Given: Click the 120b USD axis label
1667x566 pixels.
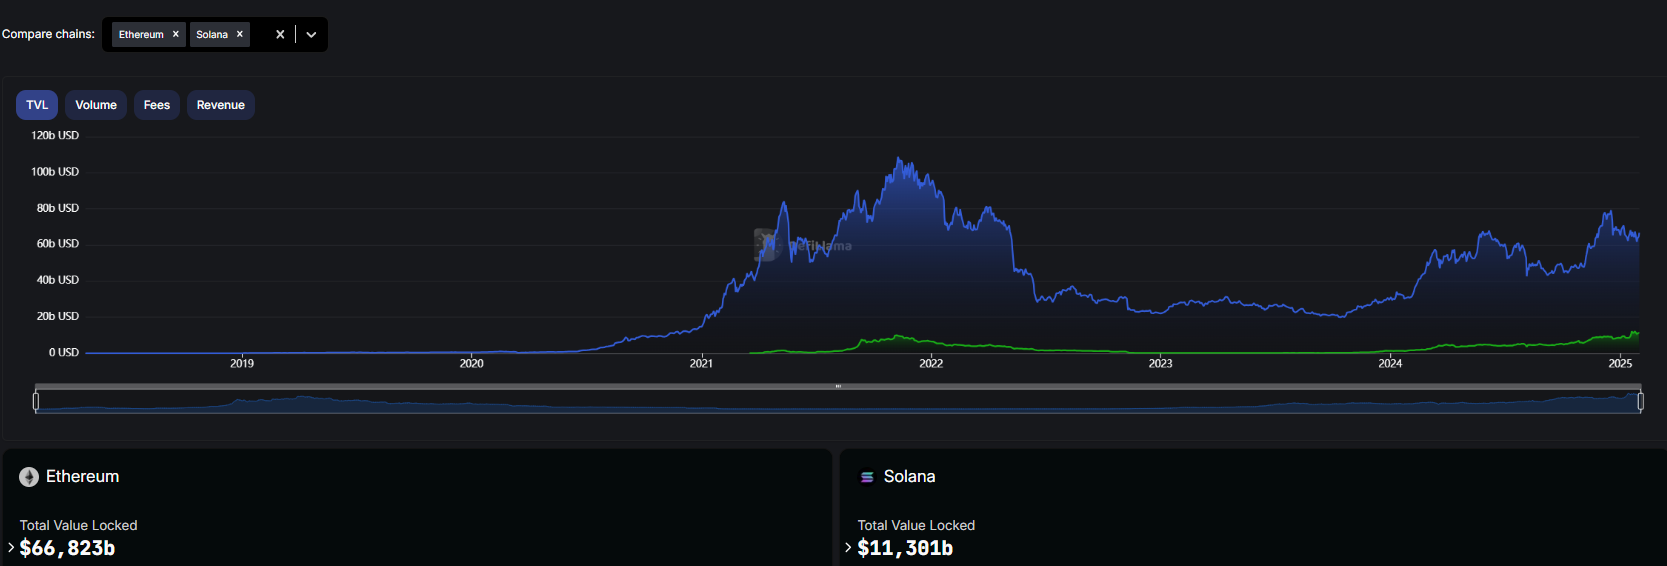Looking at the screenshot, I should [55, 135].
